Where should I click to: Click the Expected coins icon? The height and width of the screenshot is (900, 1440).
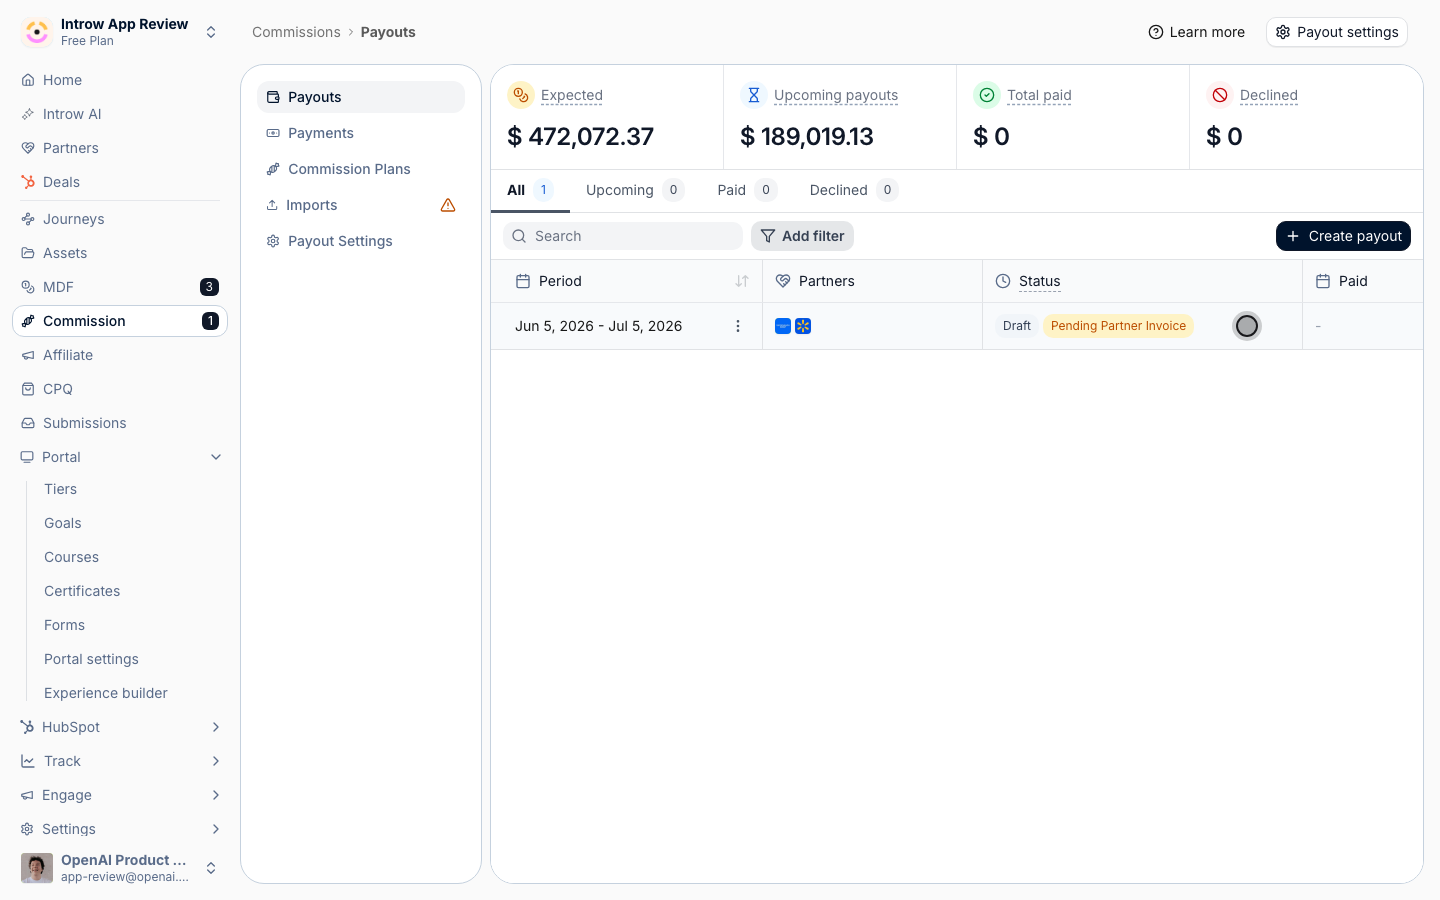pyautogui.click(x=521, y=95)
